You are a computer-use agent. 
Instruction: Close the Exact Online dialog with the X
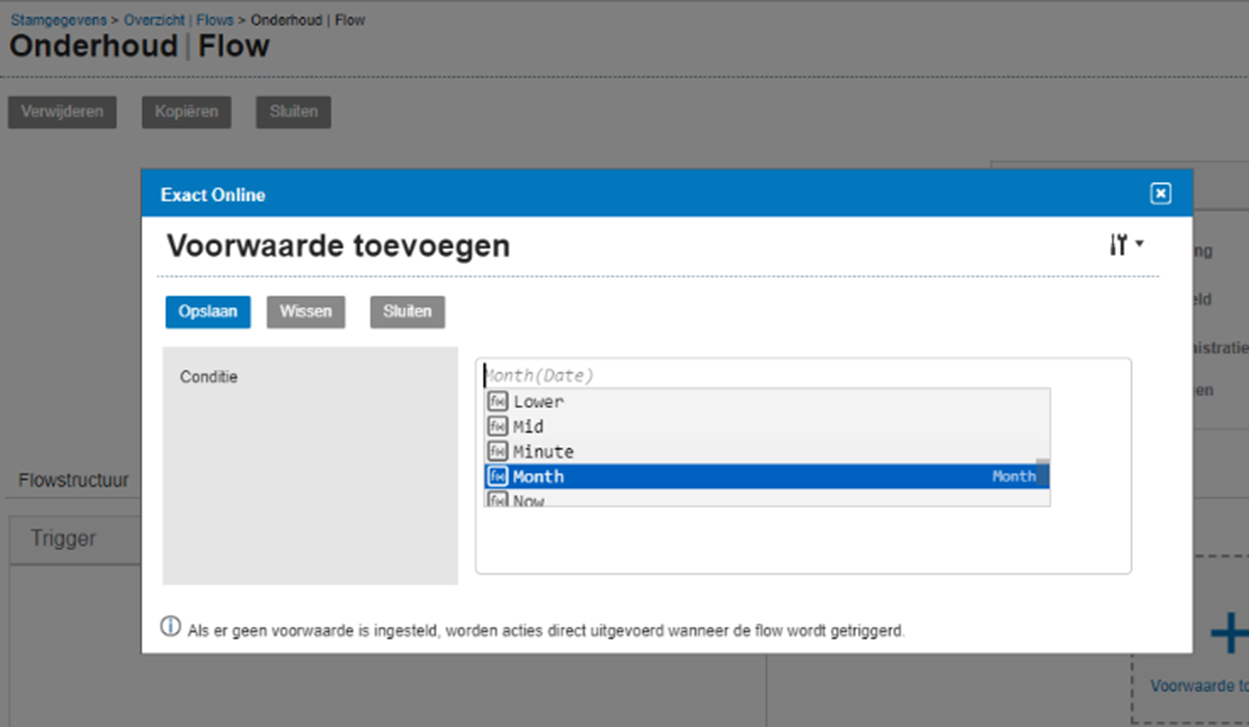1160,194
